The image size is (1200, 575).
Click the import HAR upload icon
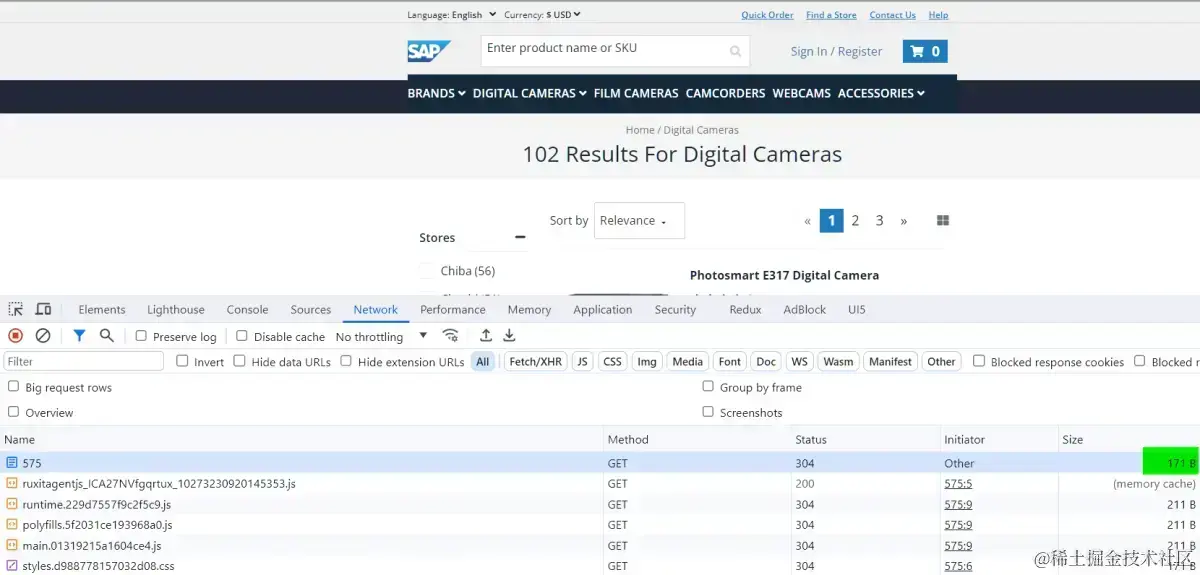coord(486,336)
